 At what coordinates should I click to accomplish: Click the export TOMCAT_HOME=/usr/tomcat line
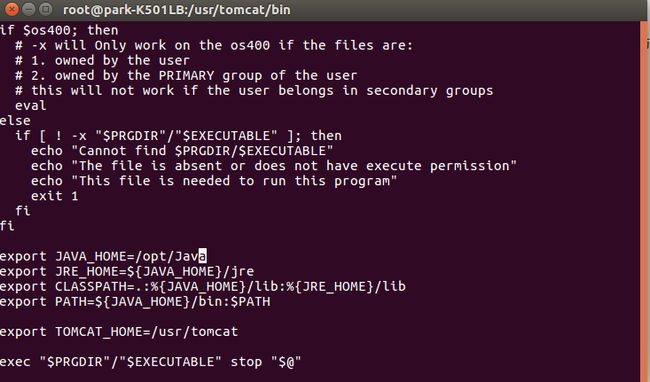coord(119,331)
